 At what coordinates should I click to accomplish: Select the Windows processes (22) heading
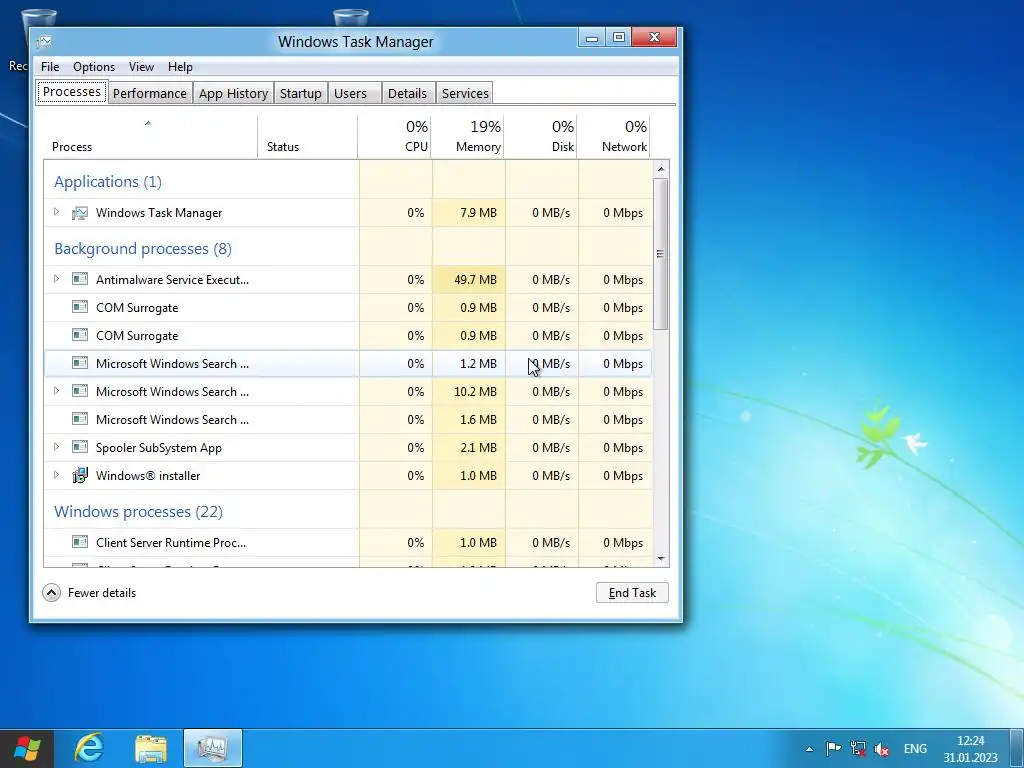pyautogui.click(x=138, y=511)
